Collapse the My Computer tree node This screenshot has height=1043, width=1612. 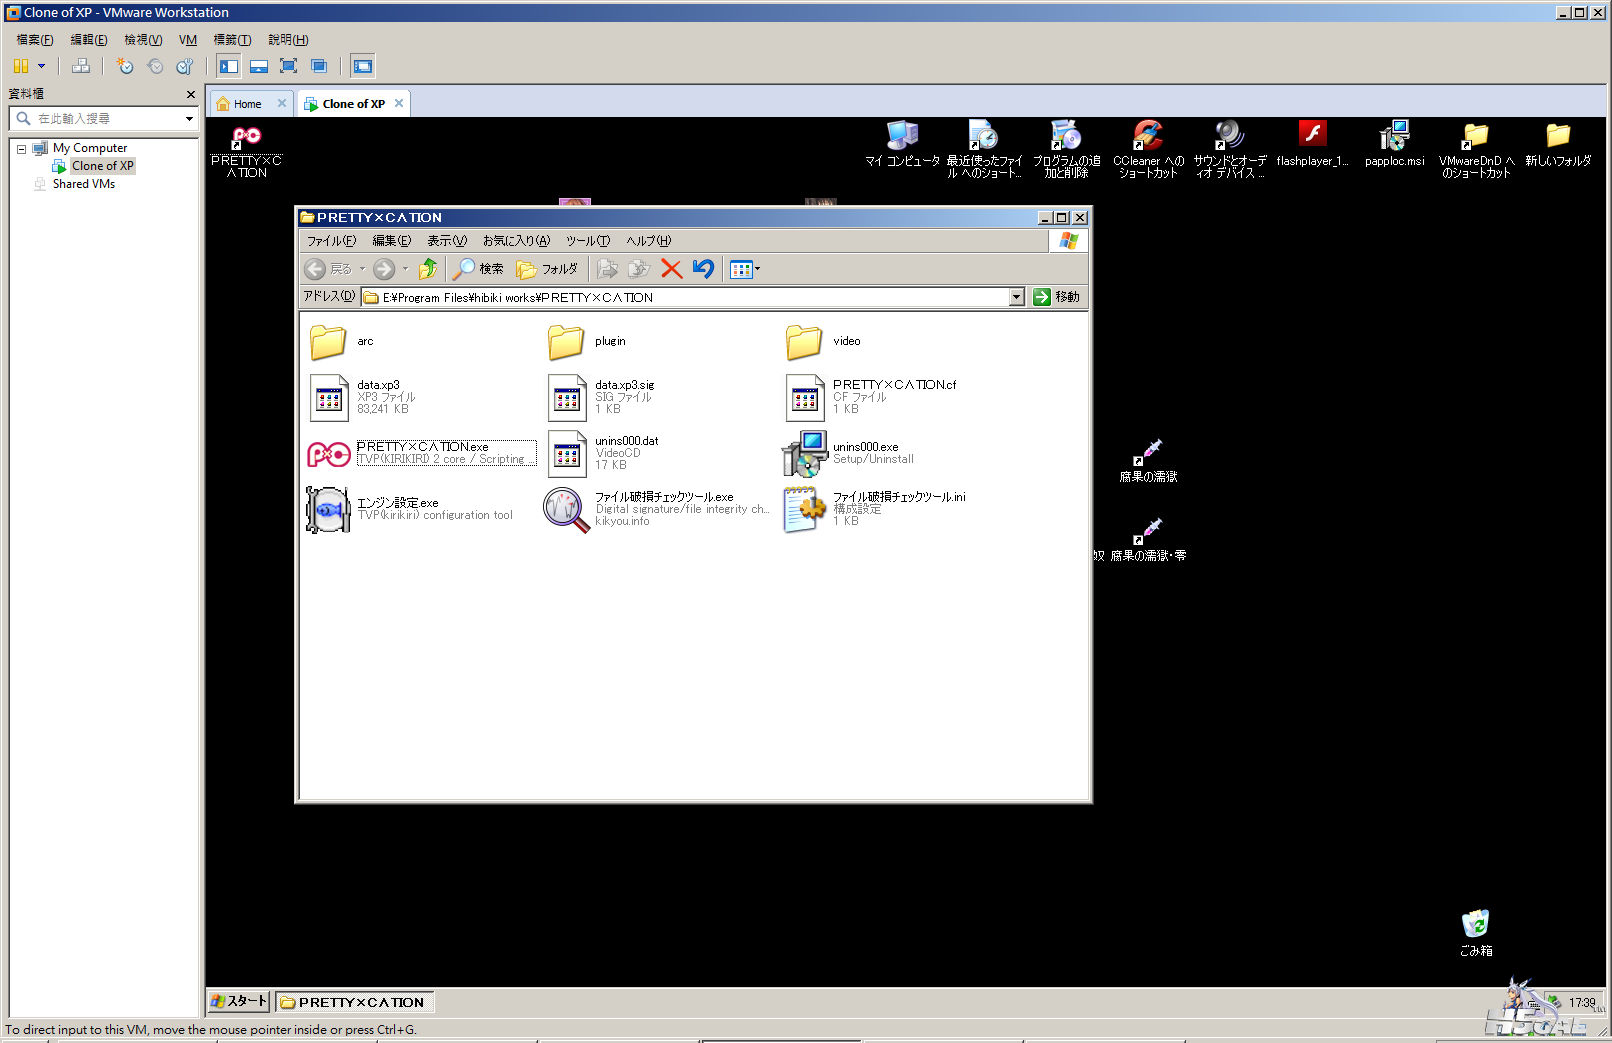point(21,149)
